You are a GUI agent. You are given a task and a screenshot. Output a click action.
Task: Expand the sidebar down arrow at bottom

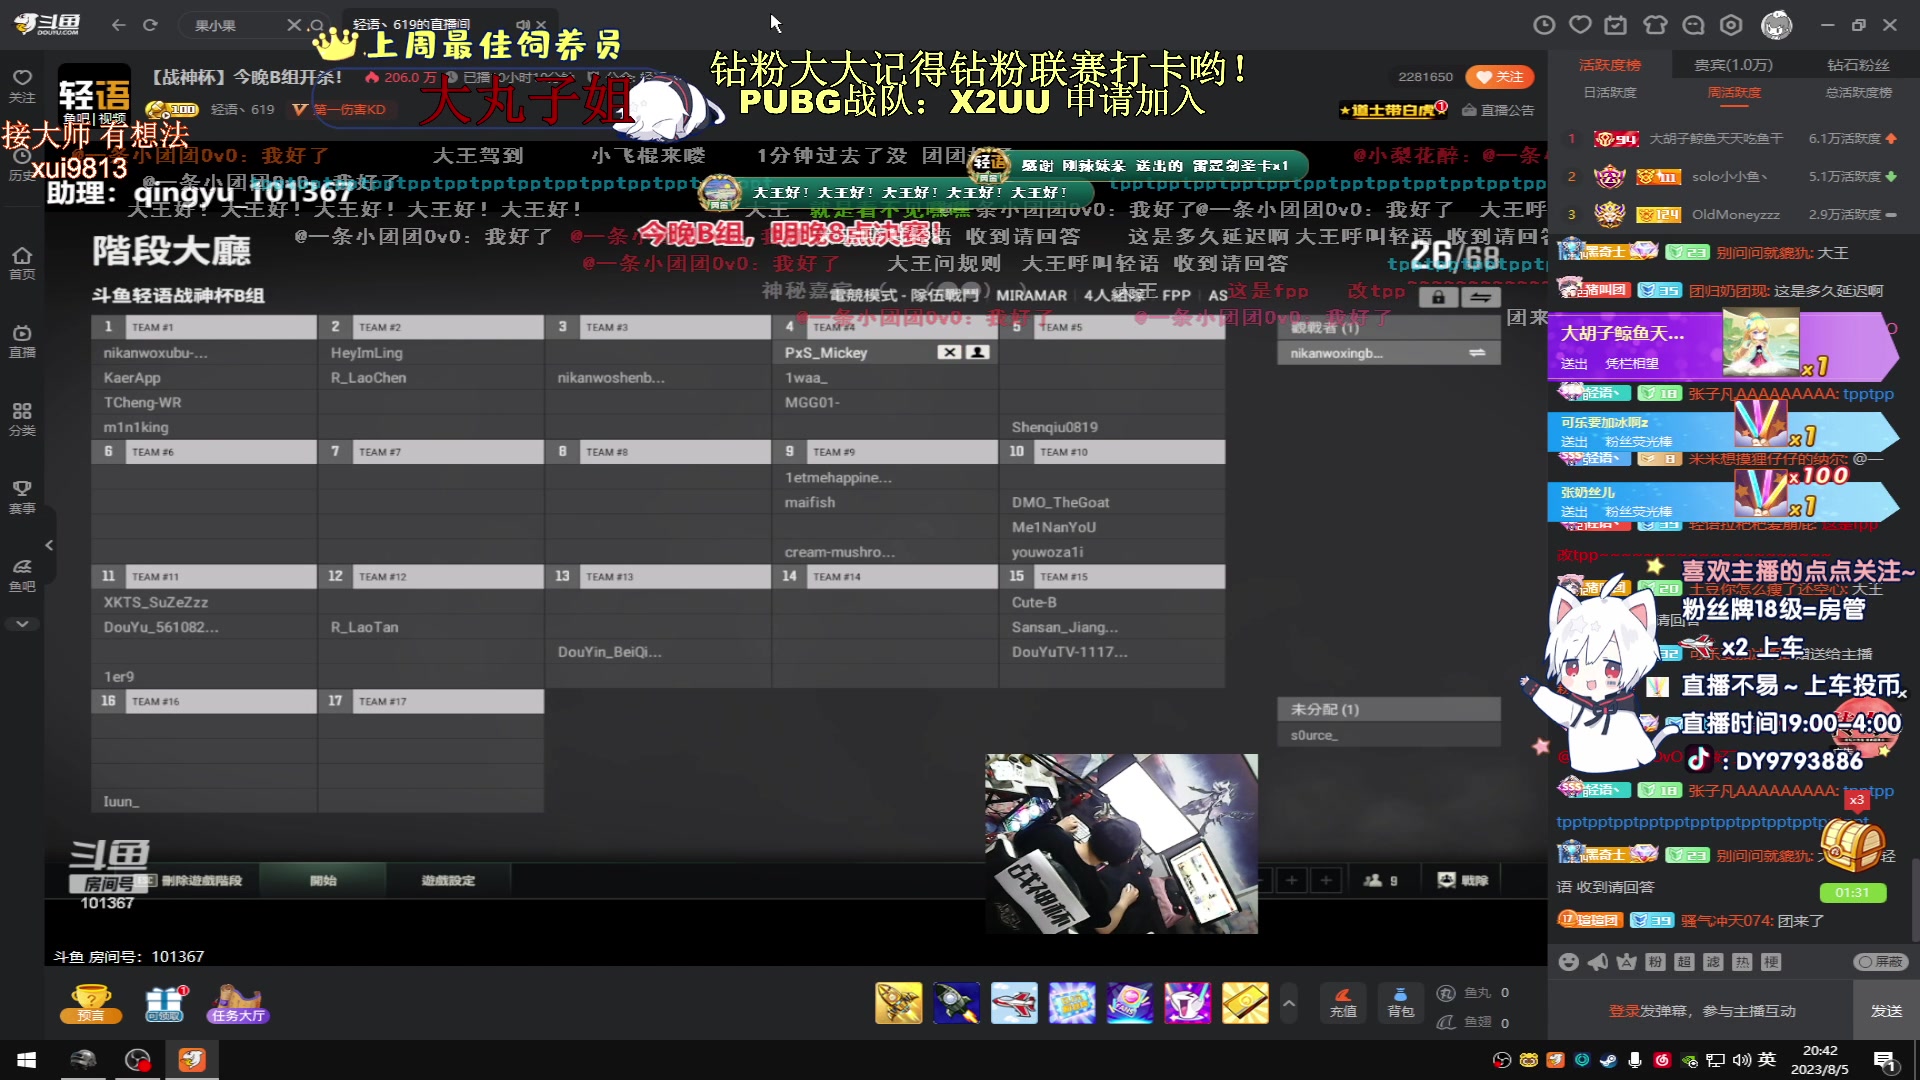click(22, 623)
